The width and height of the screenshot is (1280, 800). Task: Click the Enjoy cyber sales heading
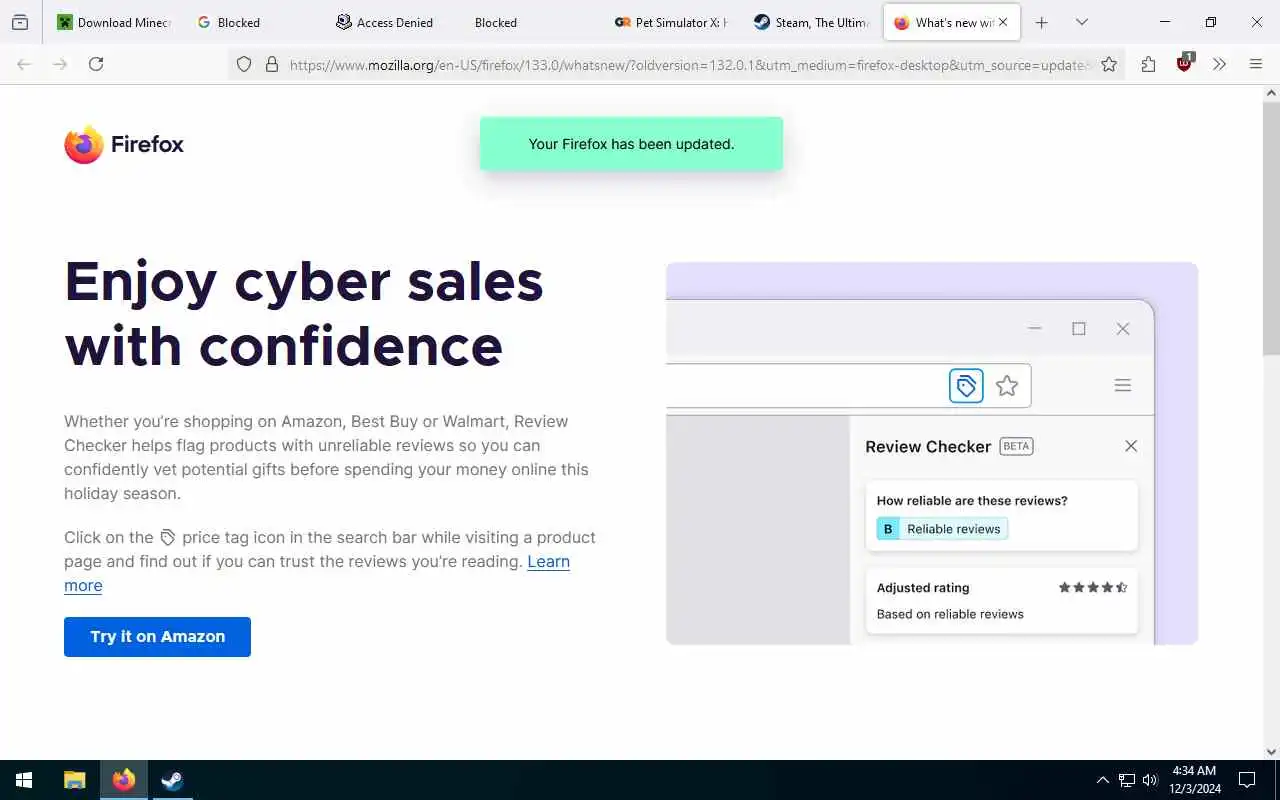tap(304, 313)
